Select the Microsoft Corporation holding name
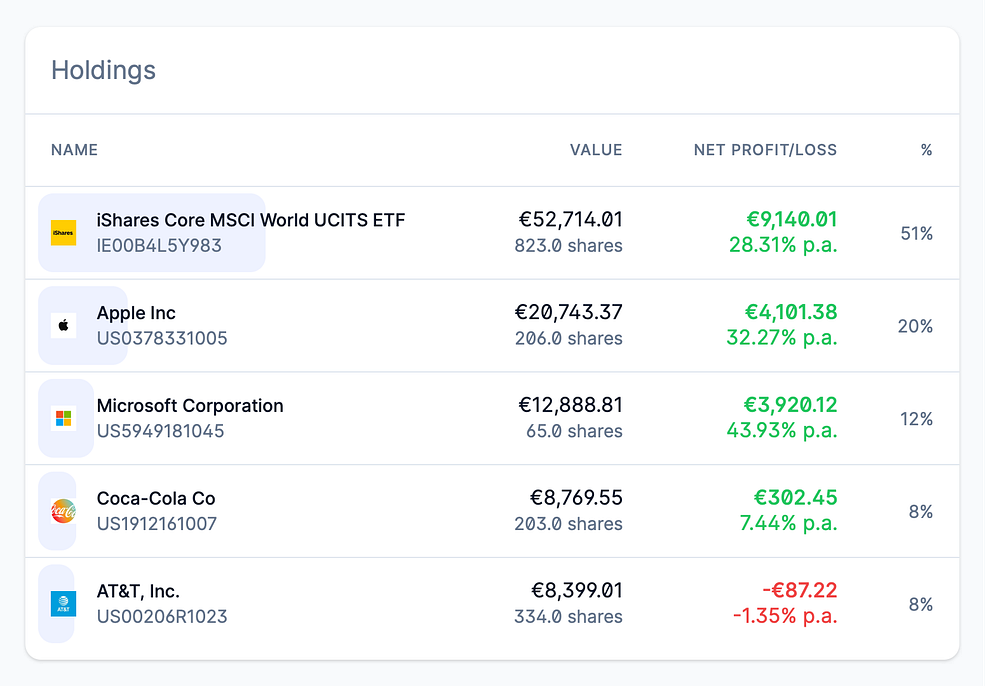1000x686 pixels. [x=190, y=406]
